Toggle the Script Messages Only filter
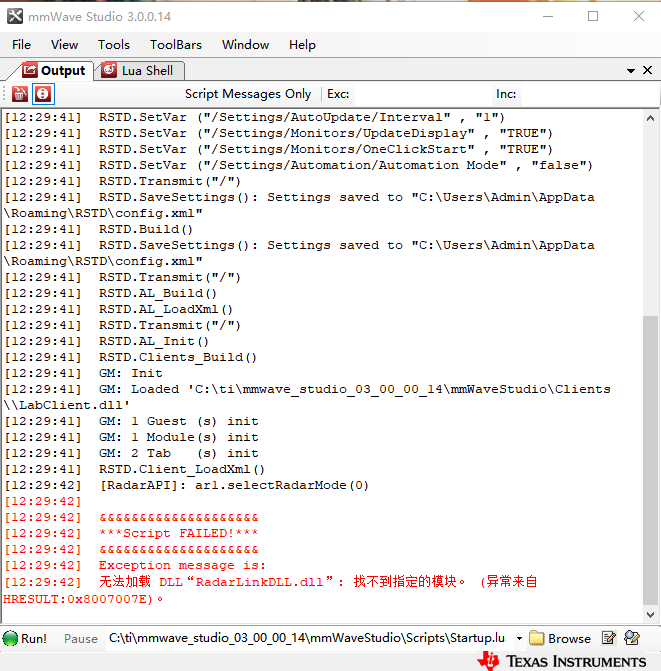 (248, 94)
